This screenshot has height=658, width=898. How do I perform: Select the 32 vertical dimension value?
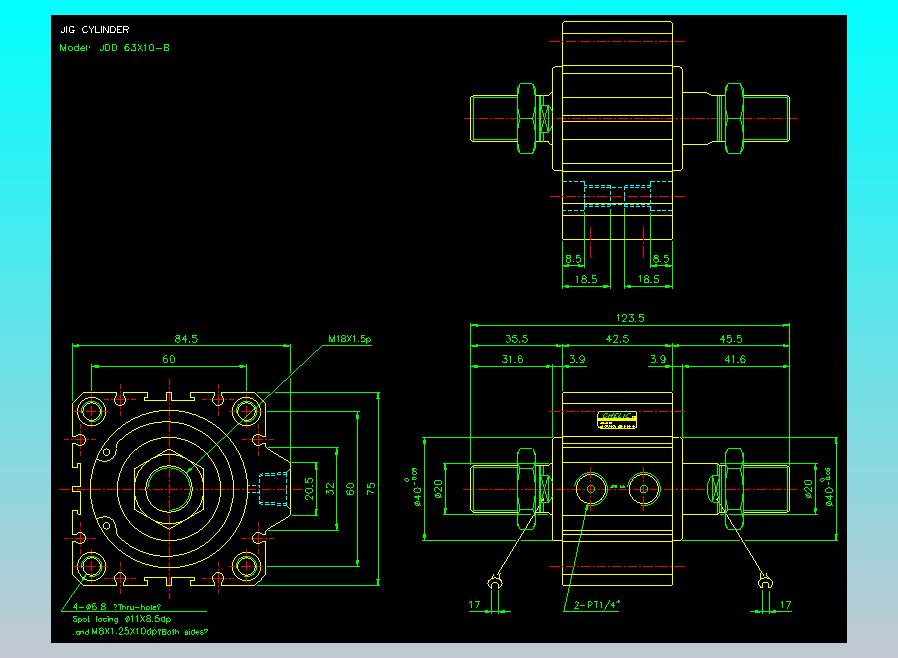(x=330, y=489)
